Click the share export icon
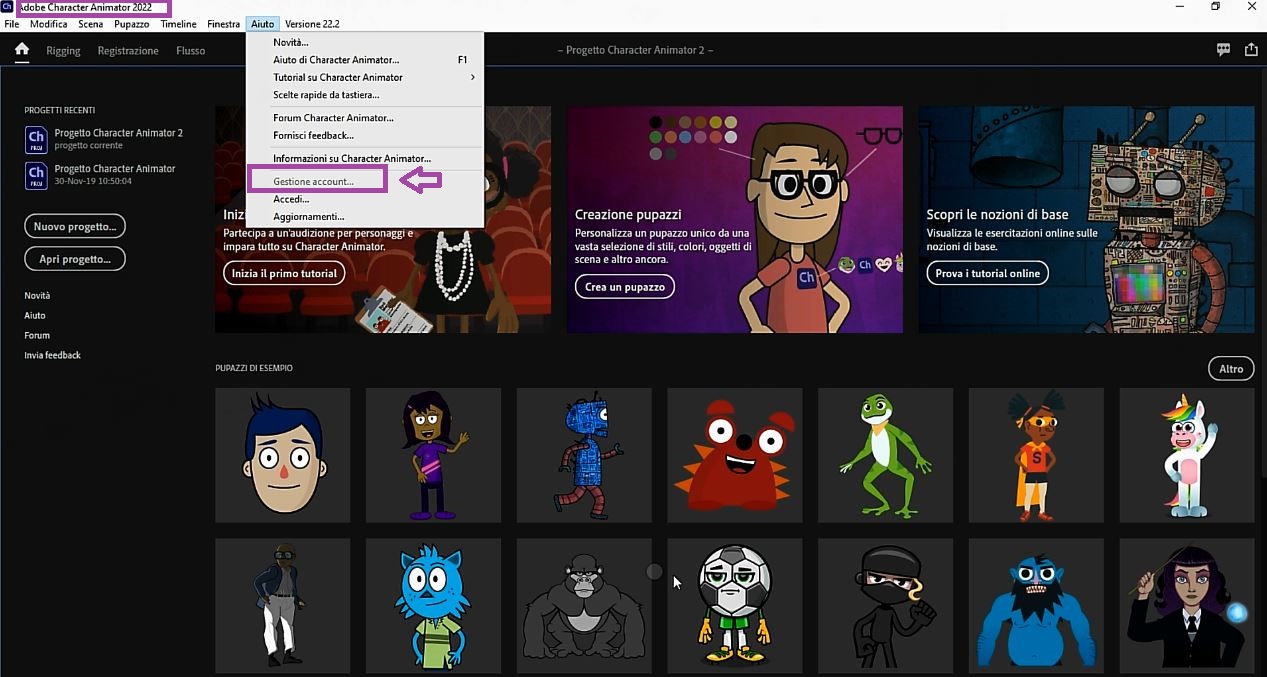This screenshot has width=1267, height=677. [x=1251, y=50]
